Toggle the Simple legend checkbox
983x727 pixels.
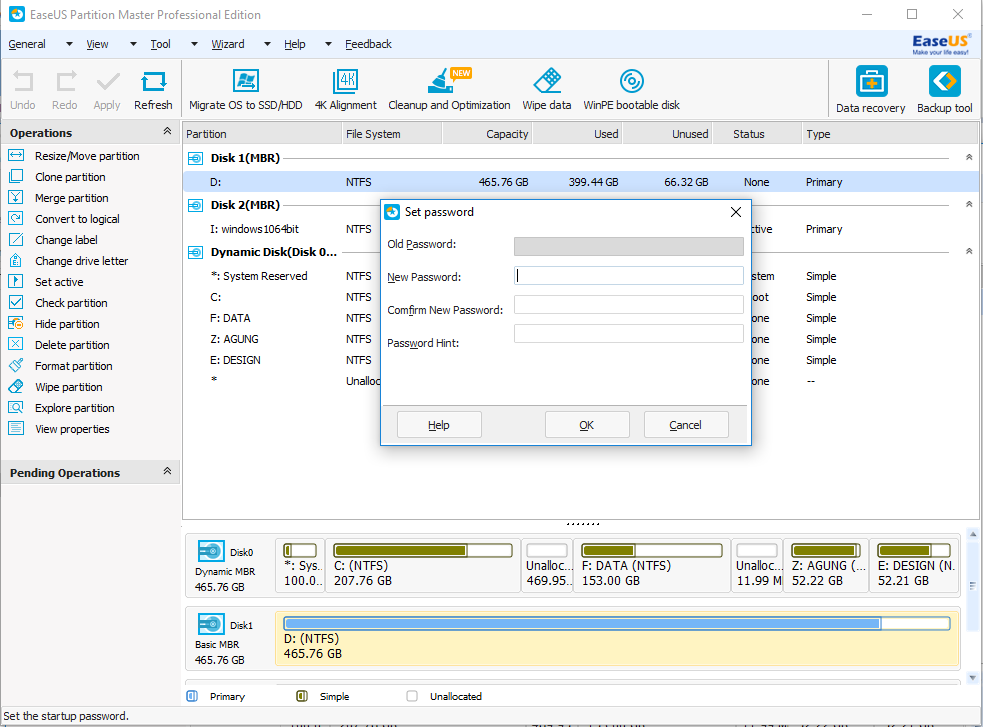coord(301,695)
